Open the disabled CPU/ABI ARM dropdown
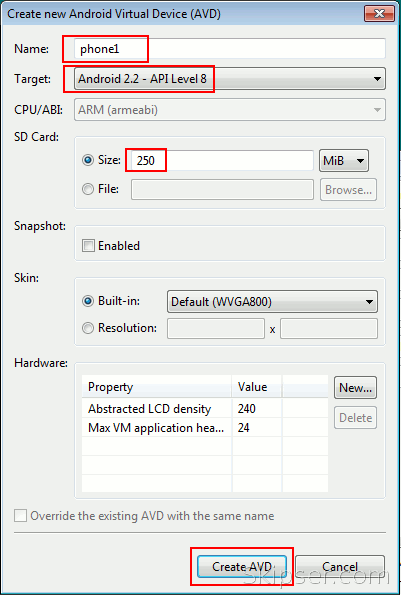This screenshot has height=595, width=401. 230,110
